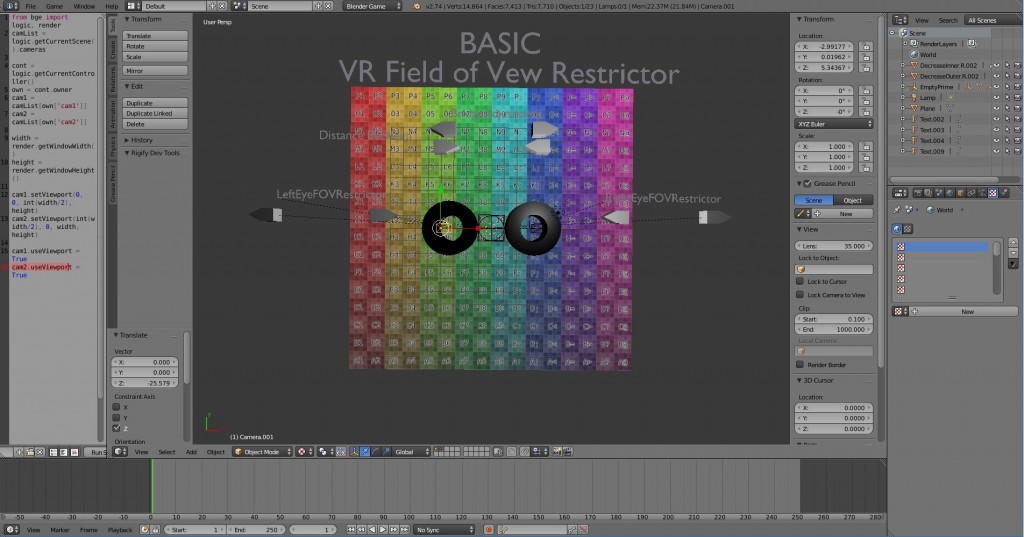Viewport: 1024px width, 537px height.
Task: Toggle renderability camera for Text.009
Action: click(1017, 151)
